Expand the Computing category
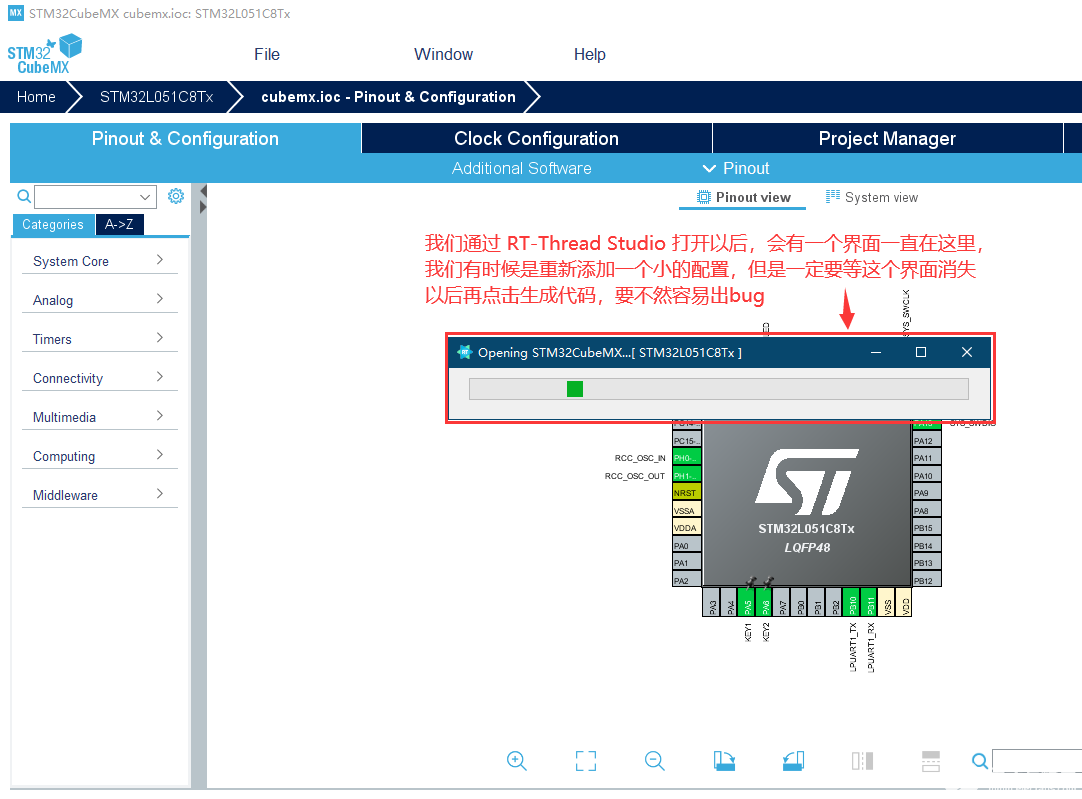The height and width of the screenshot is (799, 1082). tap(100, 456)
